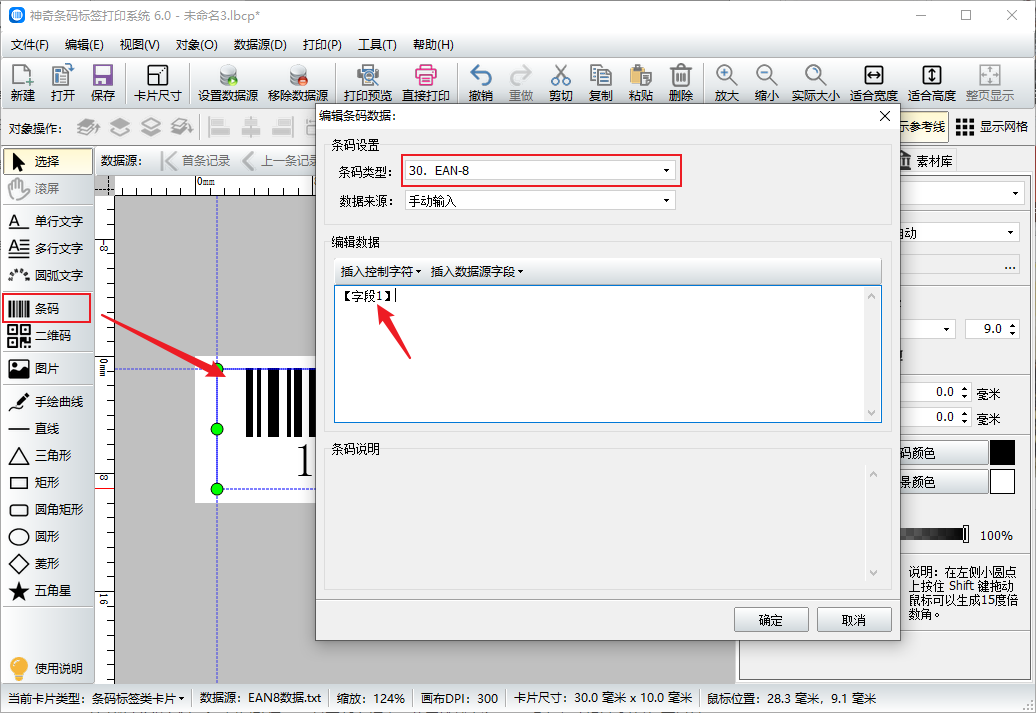
Task: Select the 图片 image tool
Action: (x=47, y=369)
